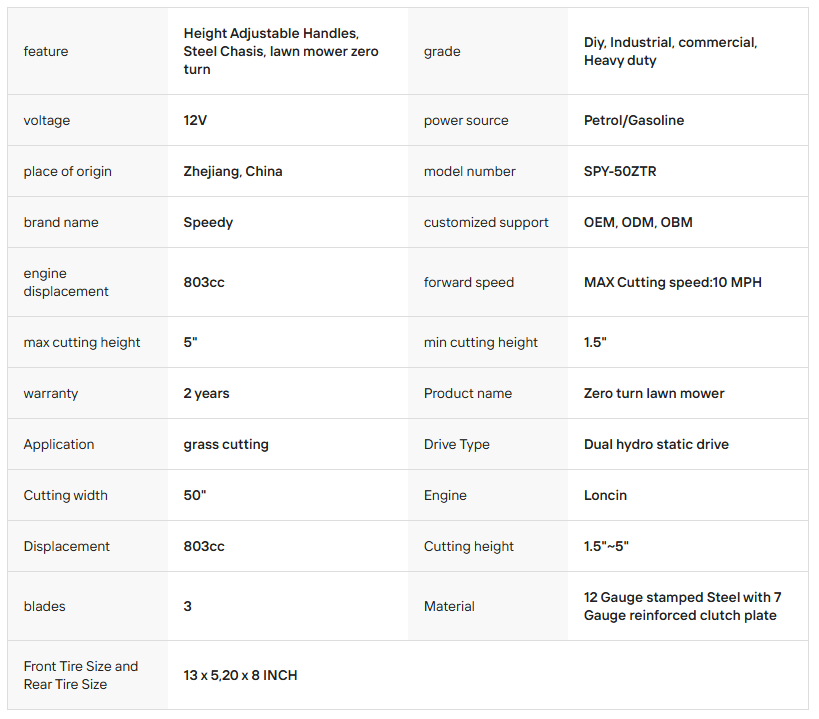Select the "2 years" warranty value
The image size is (819, 719).
pyautogui.click(x=206, y=393)
